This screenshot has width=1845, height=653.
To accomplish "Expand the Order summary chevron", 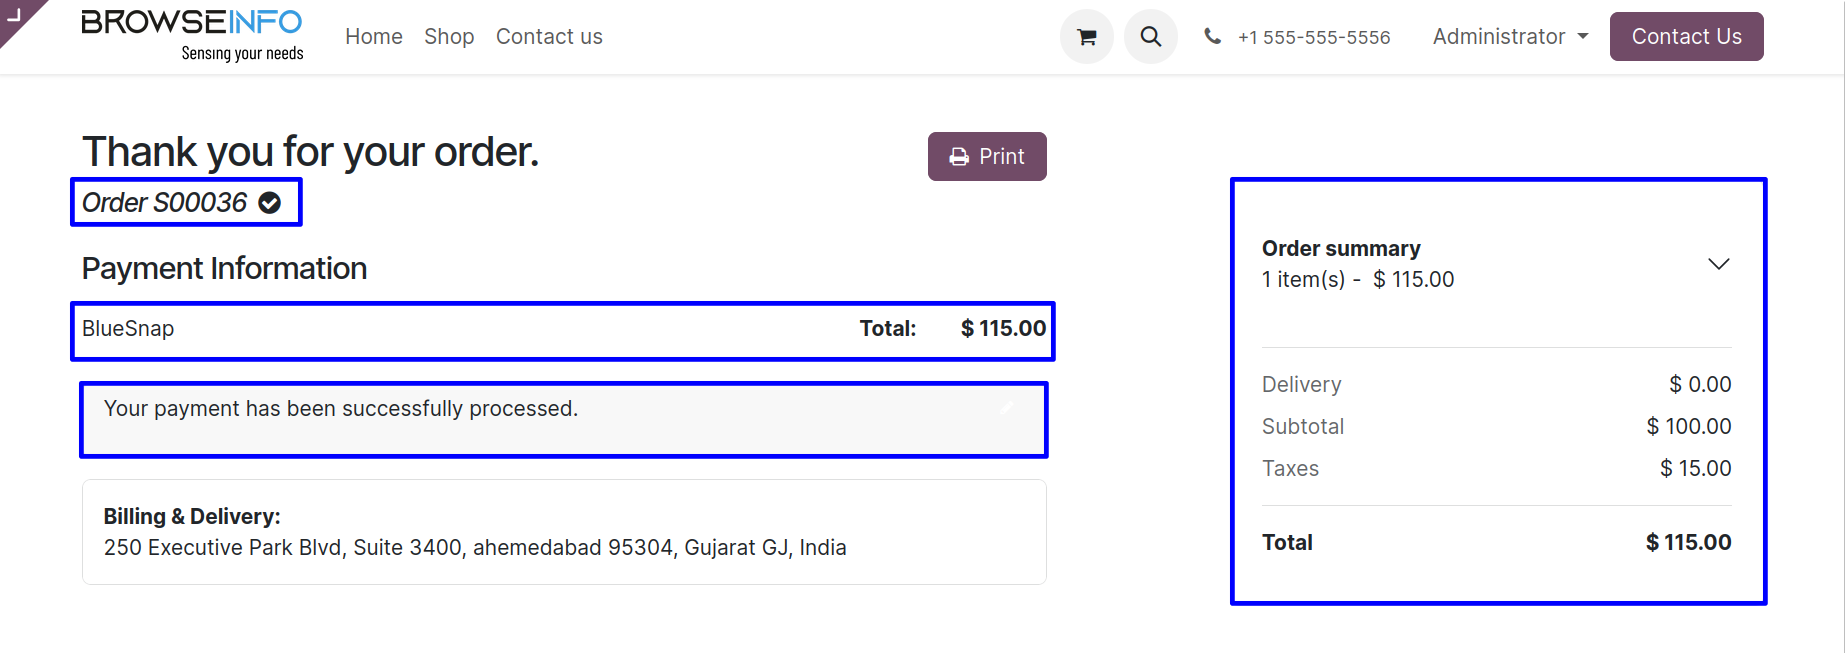I will tap(1718, 264).
